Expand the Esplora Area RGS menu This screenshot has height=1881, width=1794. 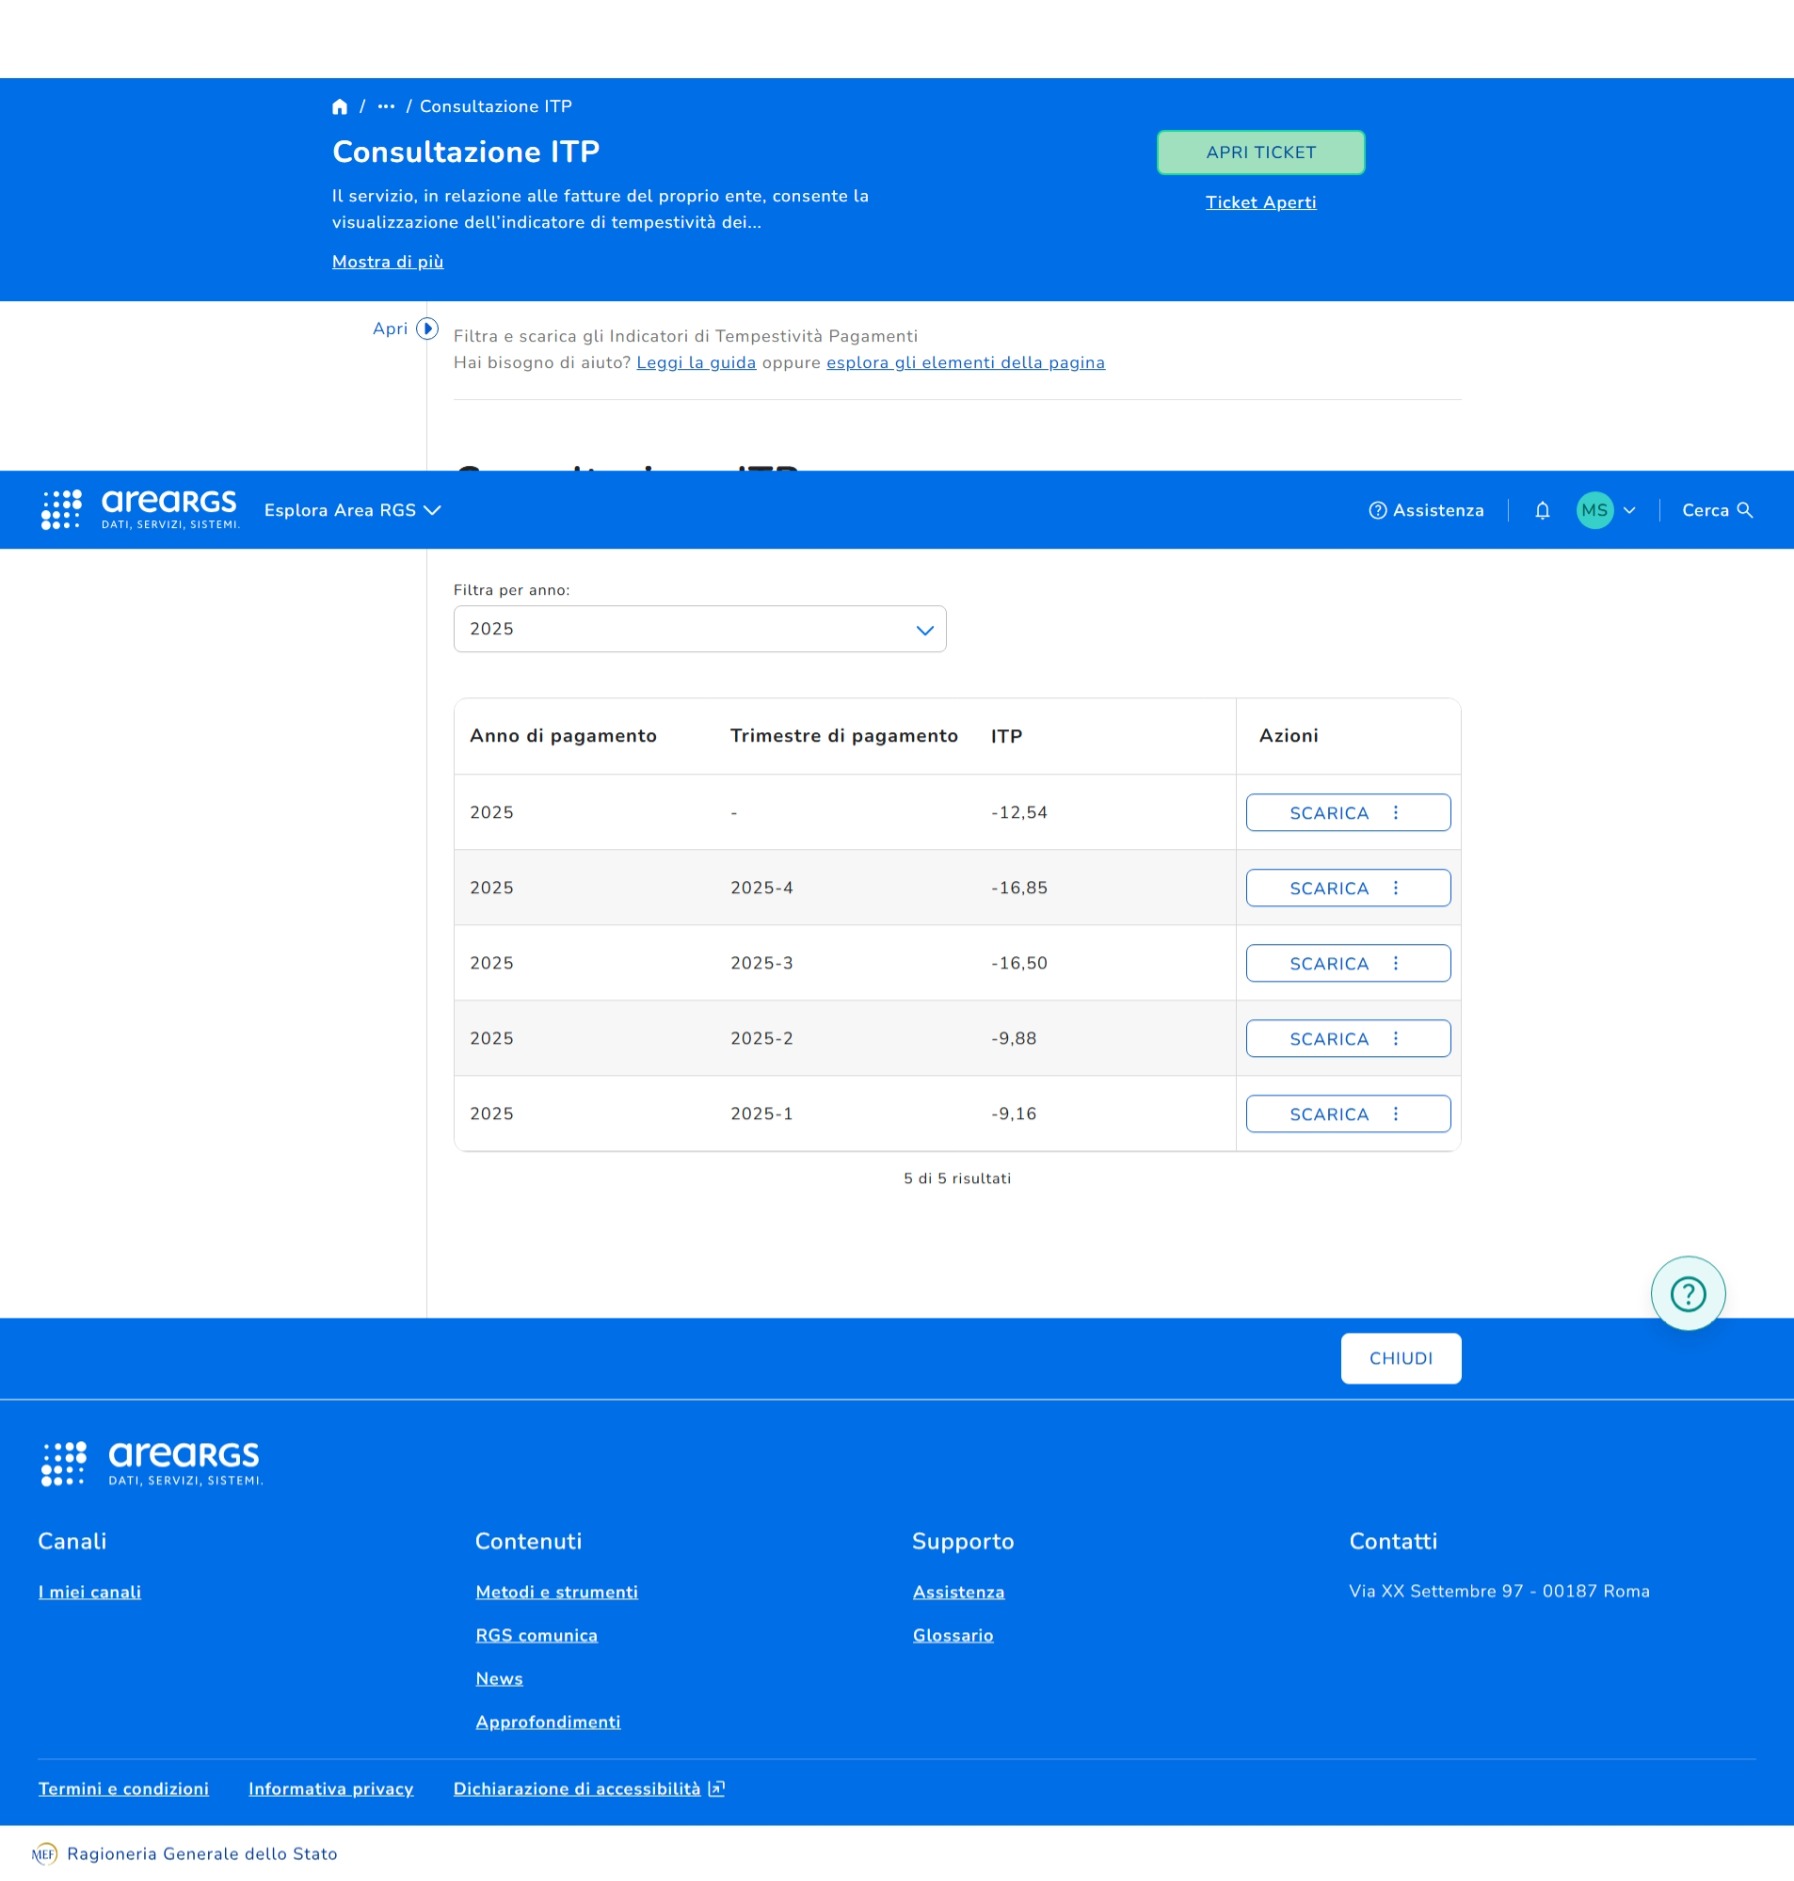tap(352, 511)
